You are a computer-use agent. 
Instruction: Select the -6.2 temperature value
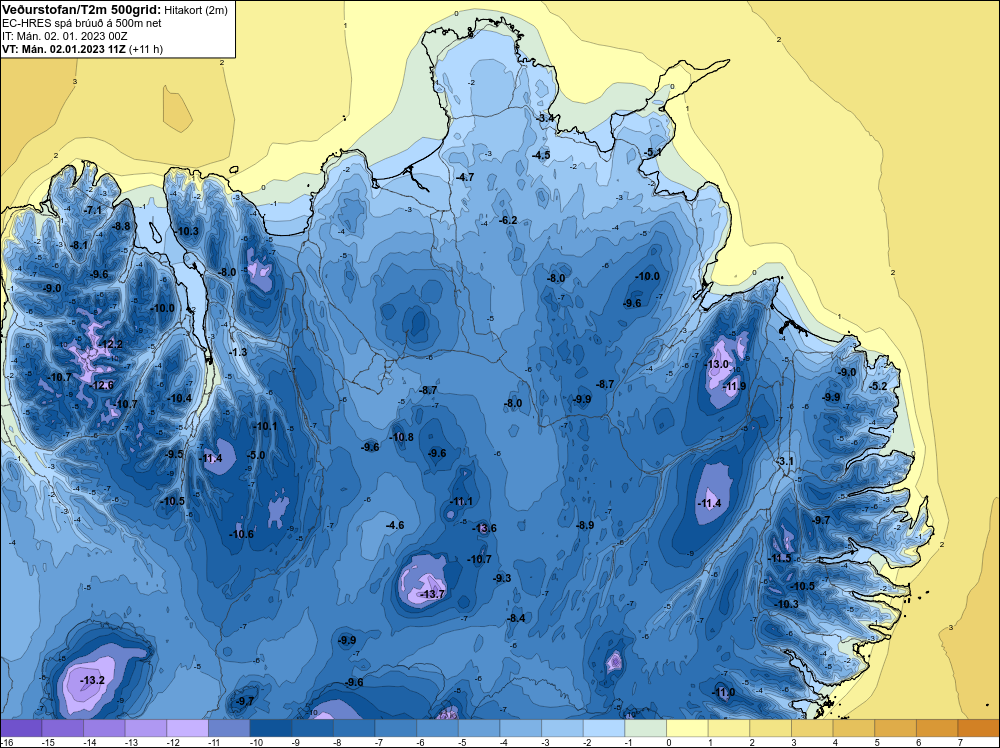[x=508, y=220]
